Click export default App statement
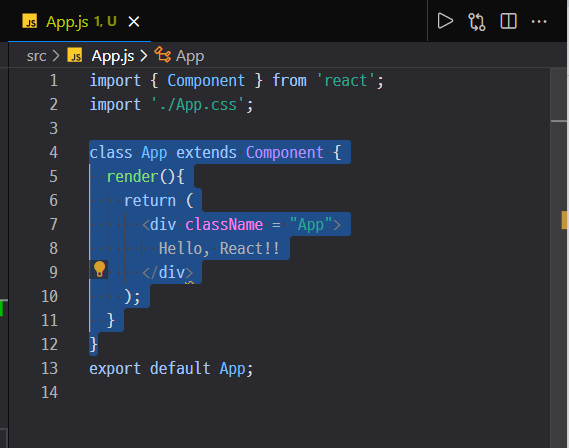The width and height of the screenshot is (569, 448). click(171, 369)
